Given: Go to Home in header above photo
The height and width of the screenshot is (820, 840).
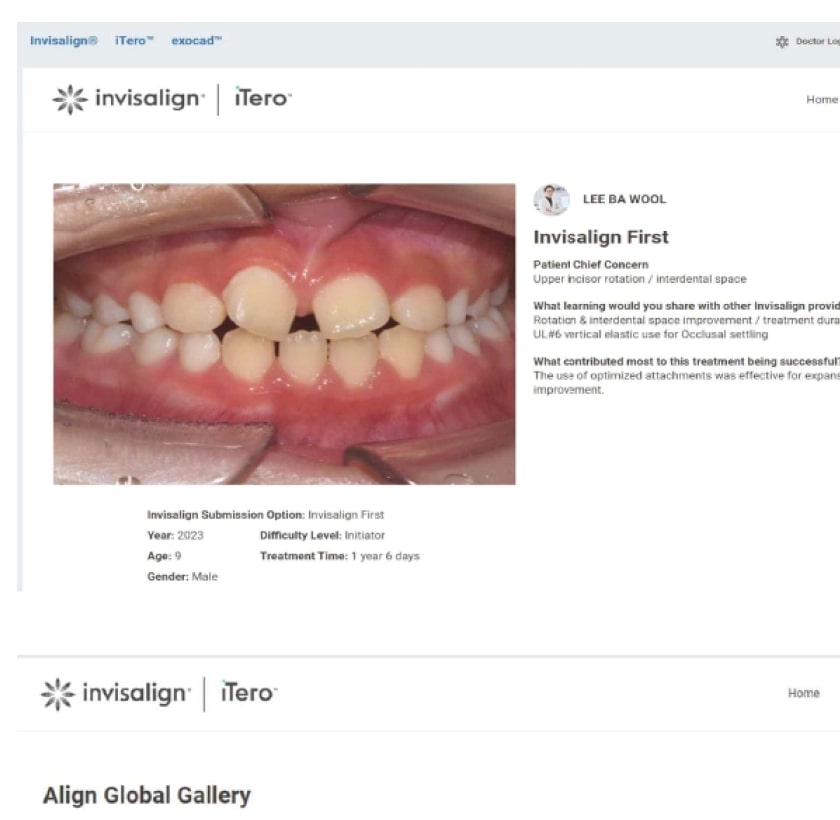Looking at the screenshot, I should pos(821,100).
